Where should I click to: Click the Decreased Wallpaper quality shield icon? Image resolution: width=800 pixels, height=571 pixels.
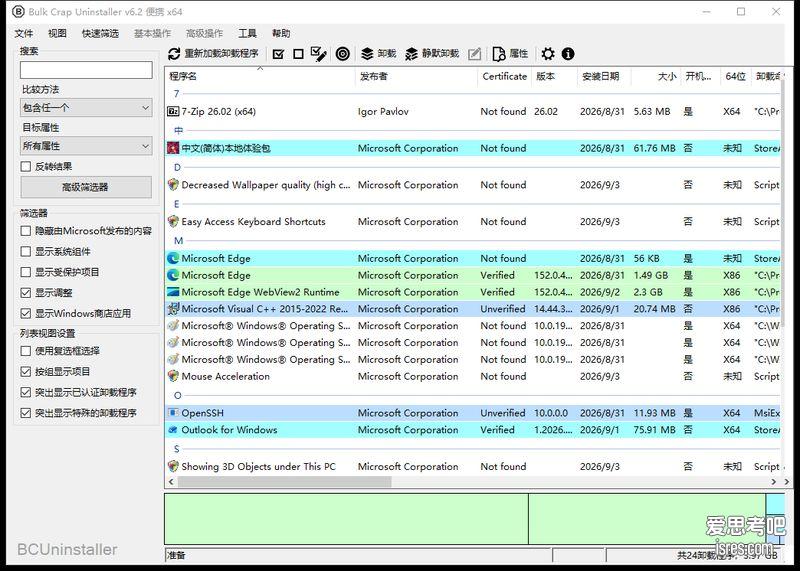click(x=173, y=185)
